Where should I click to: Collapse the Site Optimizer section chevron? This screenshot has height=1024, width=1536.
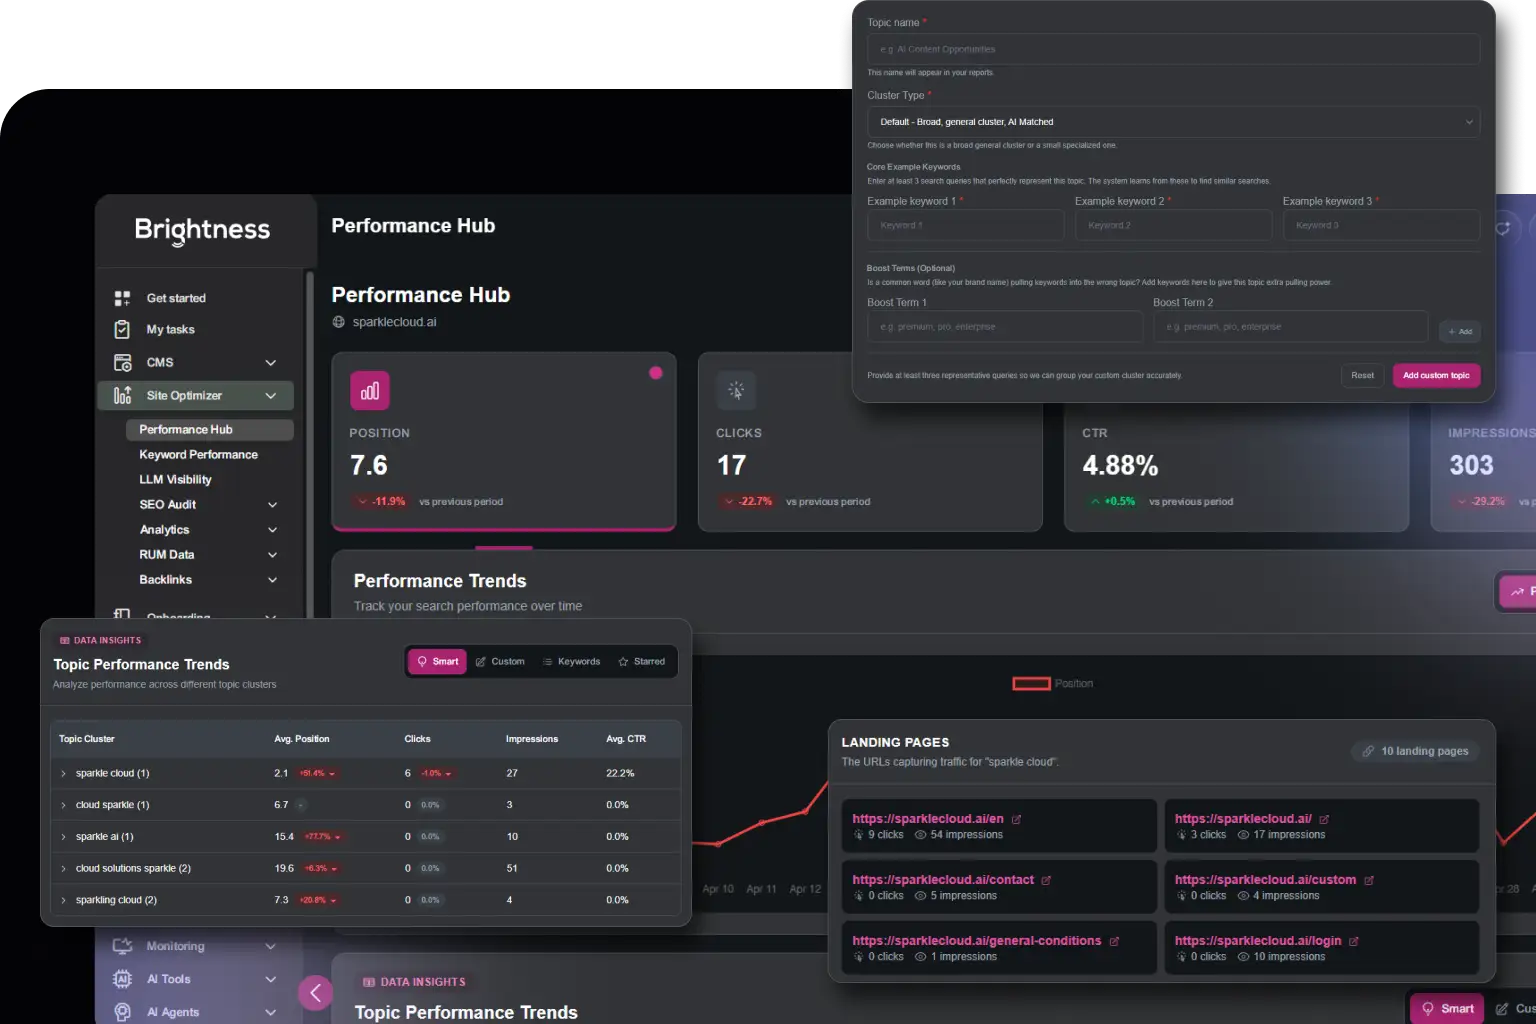tap(270, 395)
